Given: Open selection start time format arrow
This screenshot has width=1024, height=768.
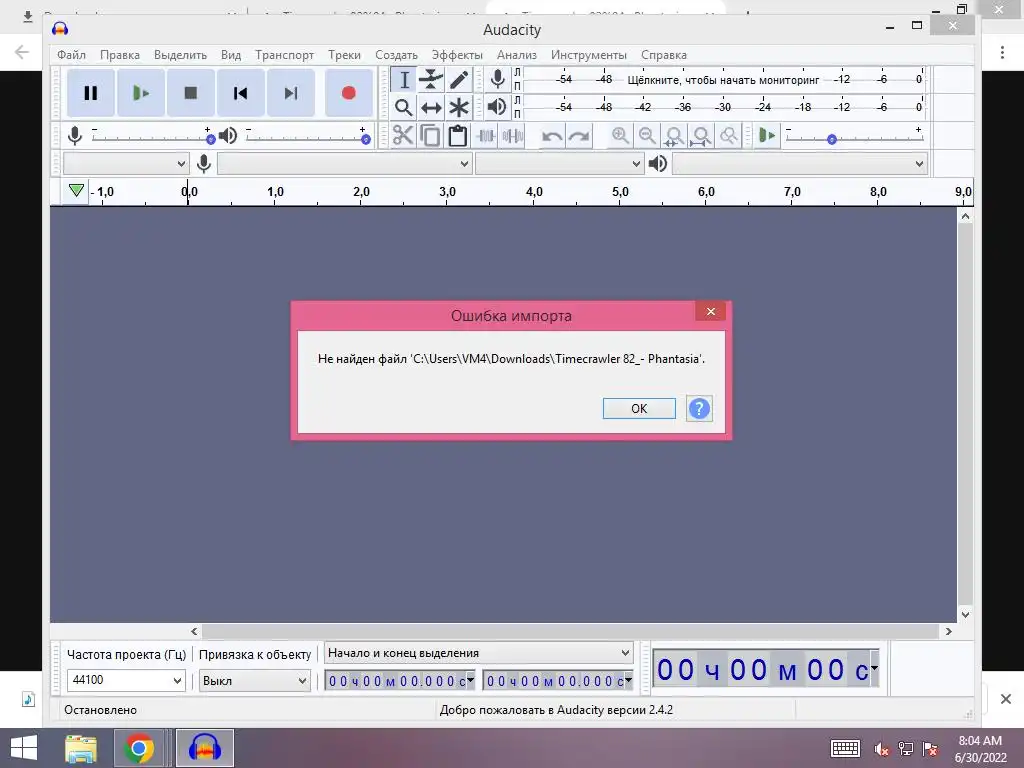Looking at the screenshot, I should tap(470, 680).
